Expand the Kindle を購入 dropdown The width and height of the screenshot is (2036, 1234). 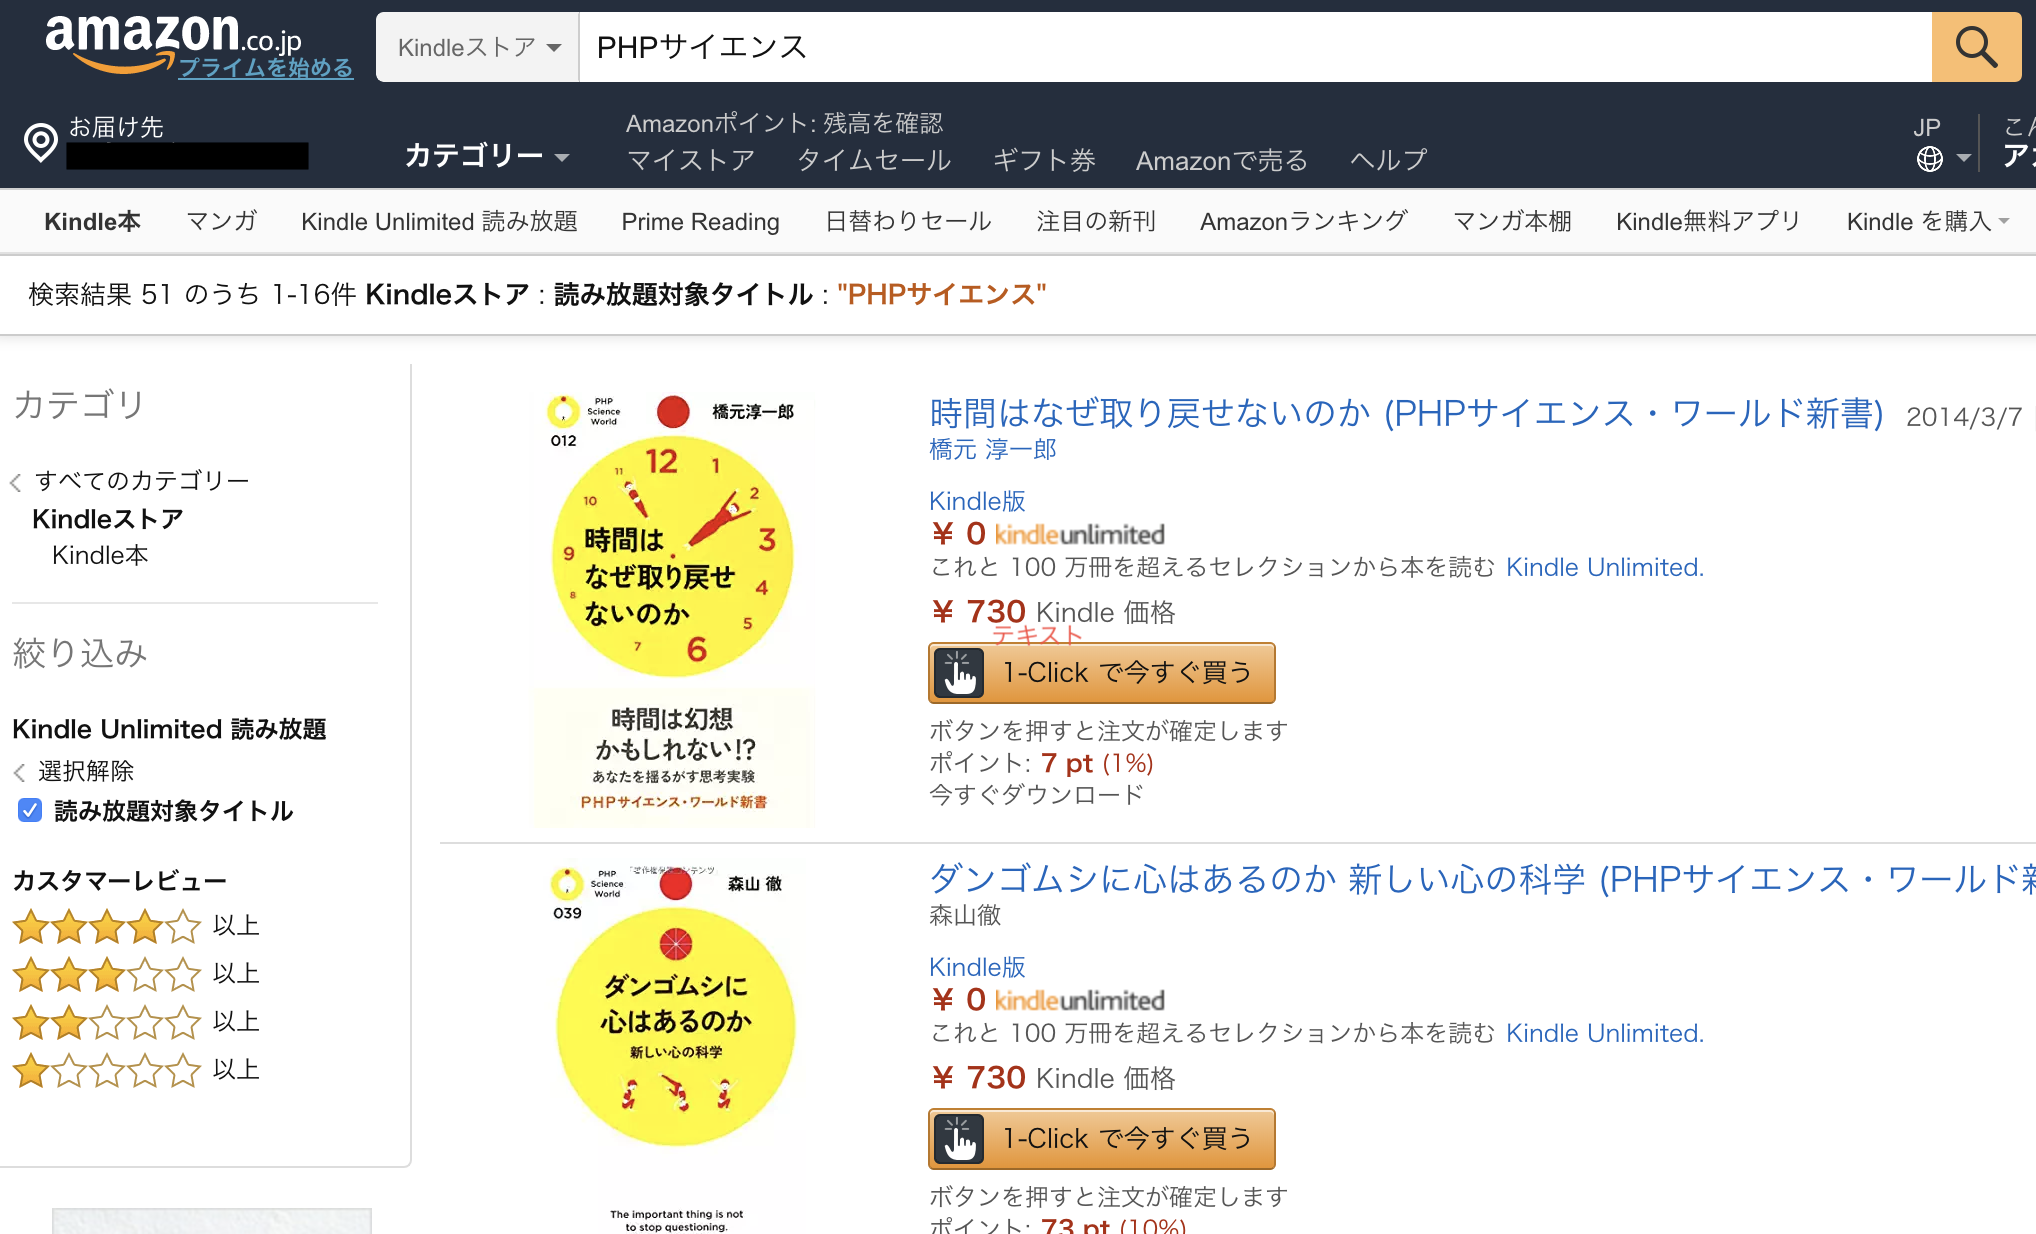(x=1927, y=221)
